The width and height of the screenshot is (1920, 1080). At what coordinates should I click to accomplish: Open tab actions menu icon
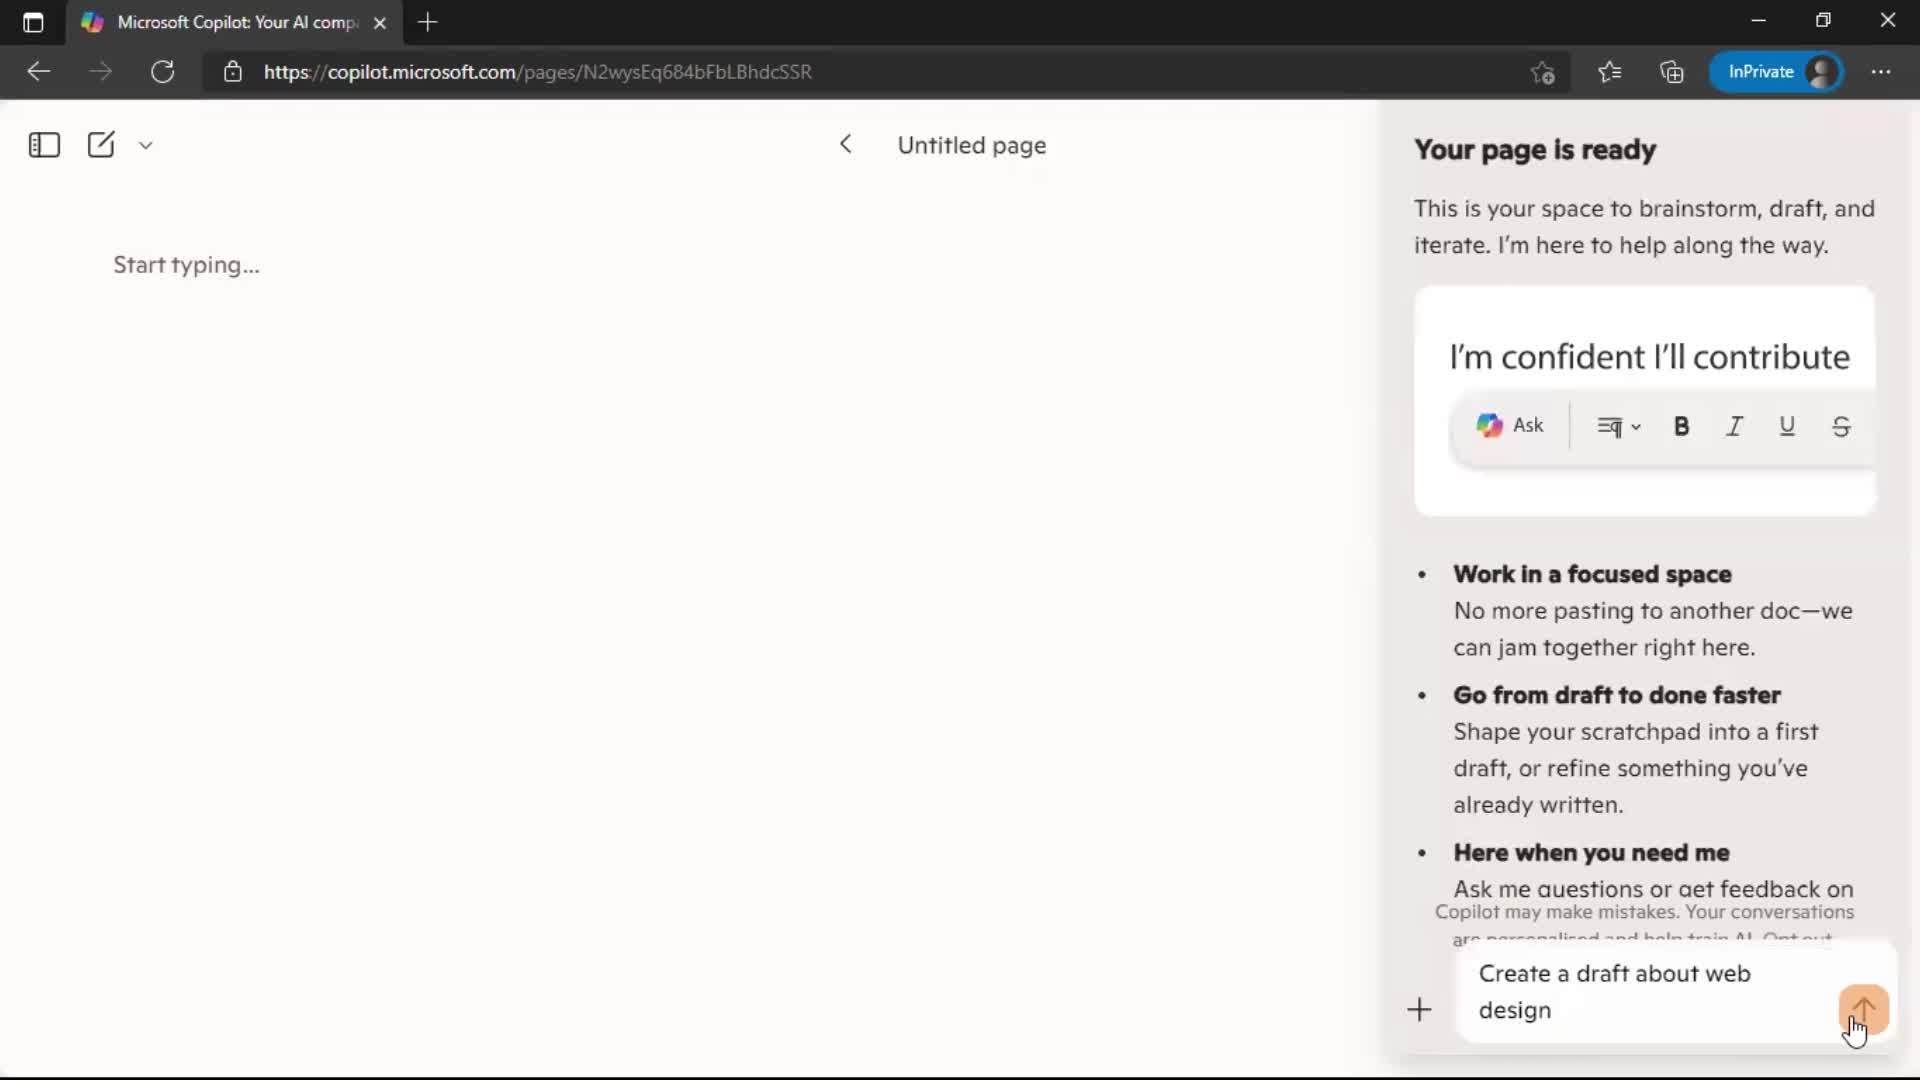coord(33,22)
